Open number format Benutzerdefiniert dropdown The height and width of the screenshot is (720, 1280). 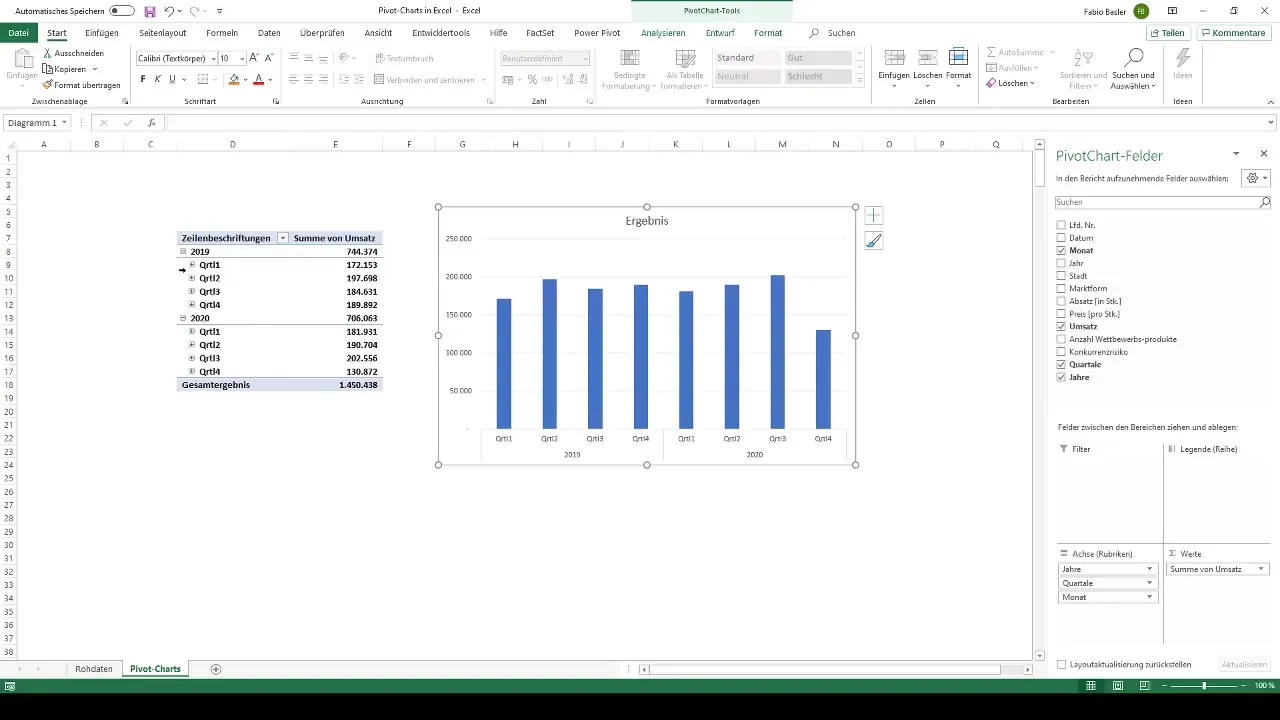[584, 59]
